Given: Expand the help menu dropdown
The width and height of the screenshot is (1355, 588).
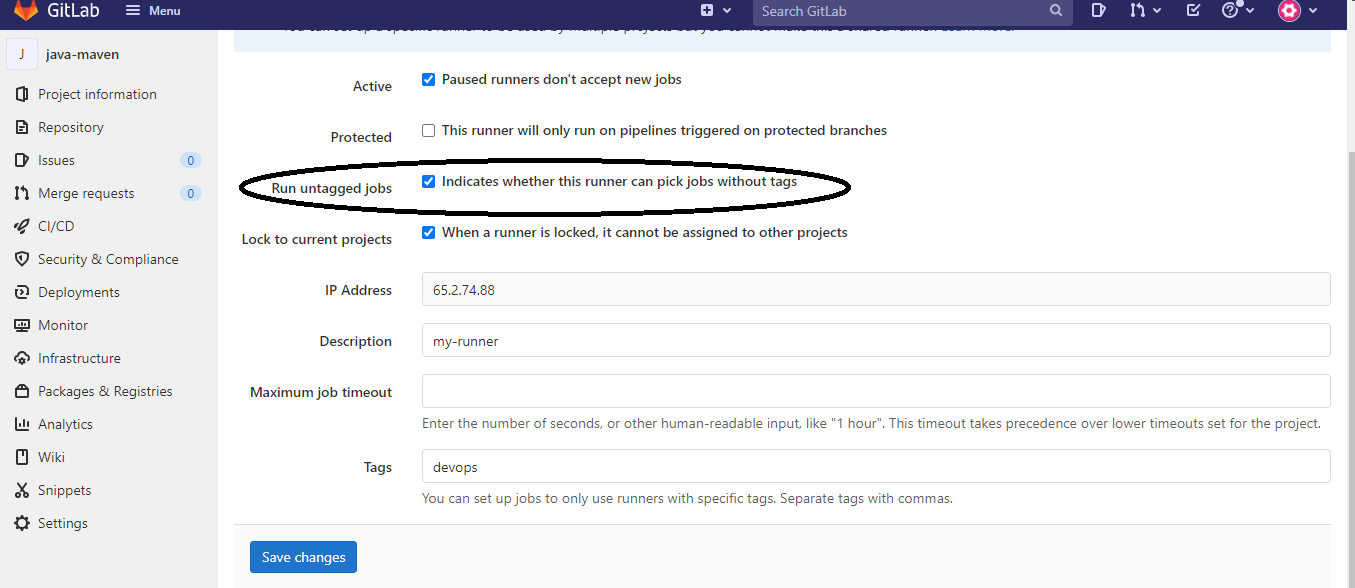Looking at the screenshot, I should 1235,12.
